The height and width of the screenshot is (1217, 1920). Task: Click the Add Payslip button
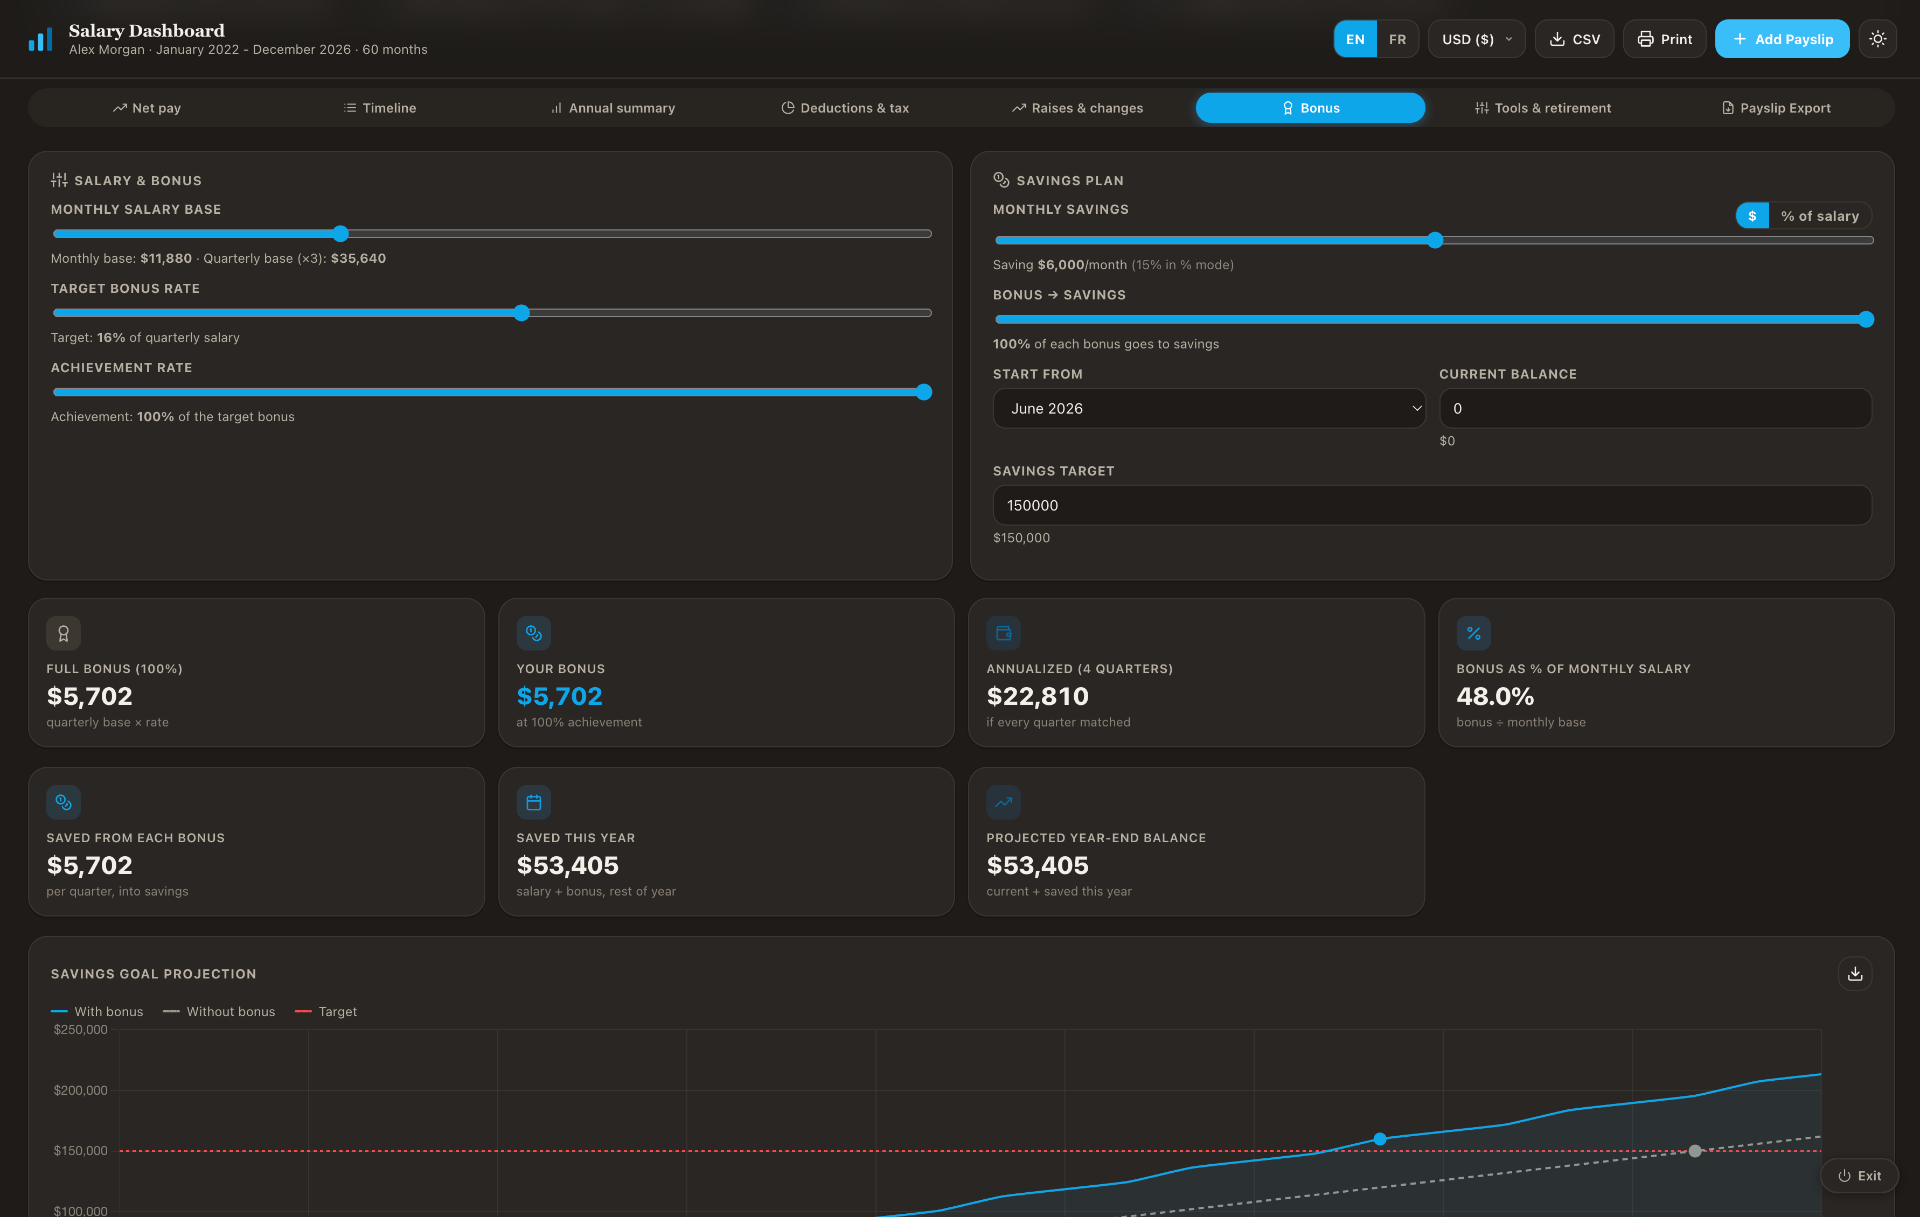pyautogui.click(x=1782, y=39)
